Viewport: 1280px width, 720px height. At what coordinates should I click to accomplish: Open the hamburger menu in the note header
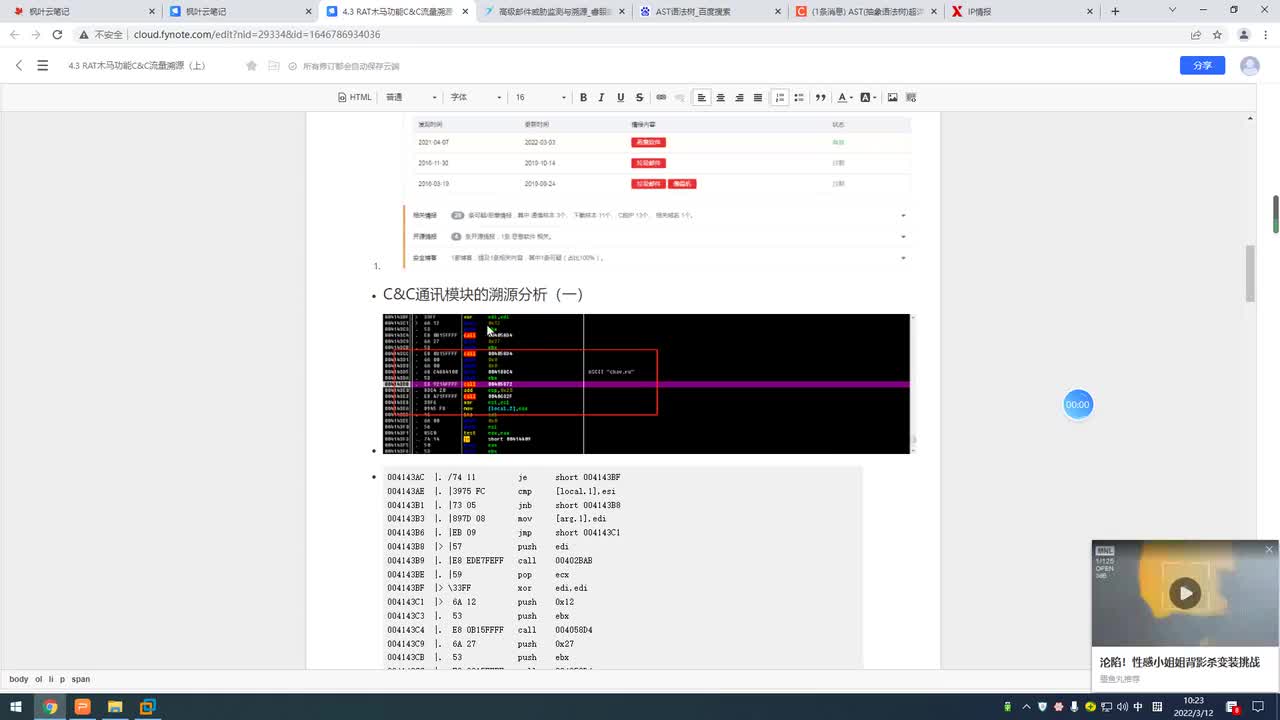coord(42,65)
